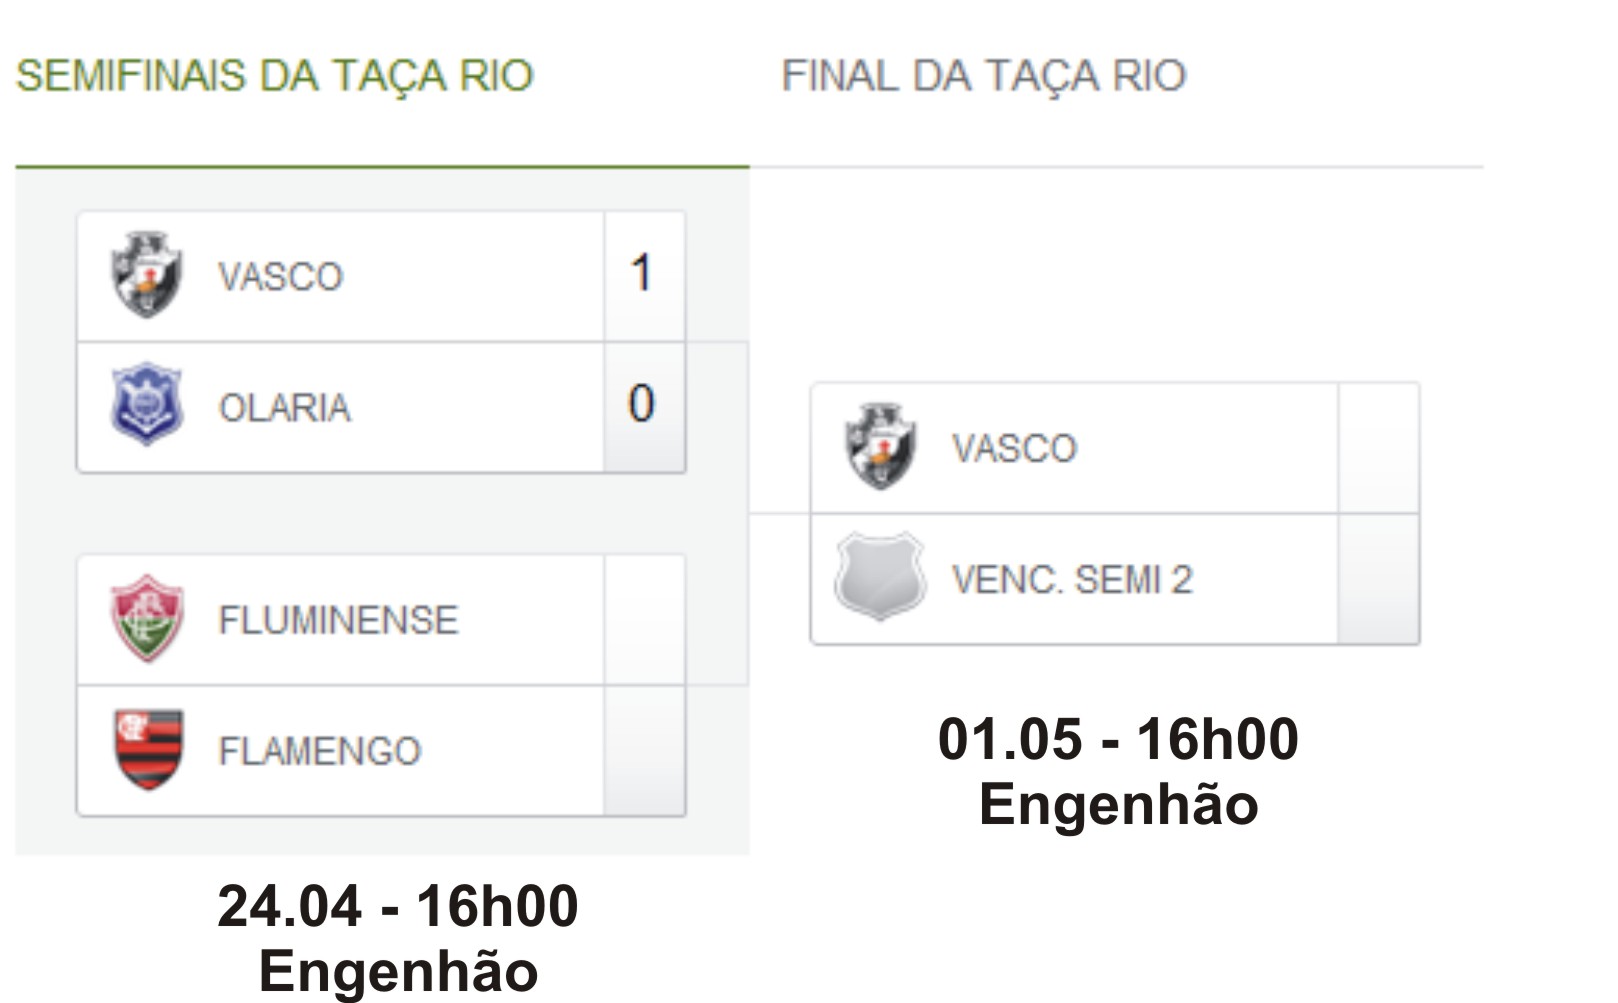Click Fluminense's empty score box
The image size is (1618, 1003).
pyautogui.click(x=644, y=620)
